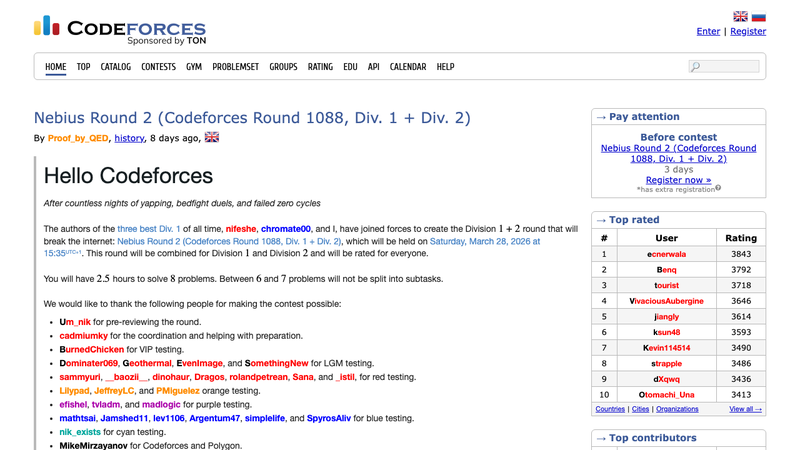Open SpyrosAliv profile link
Image resolution: width=800 pixels, height=450 pixels.
329,418
